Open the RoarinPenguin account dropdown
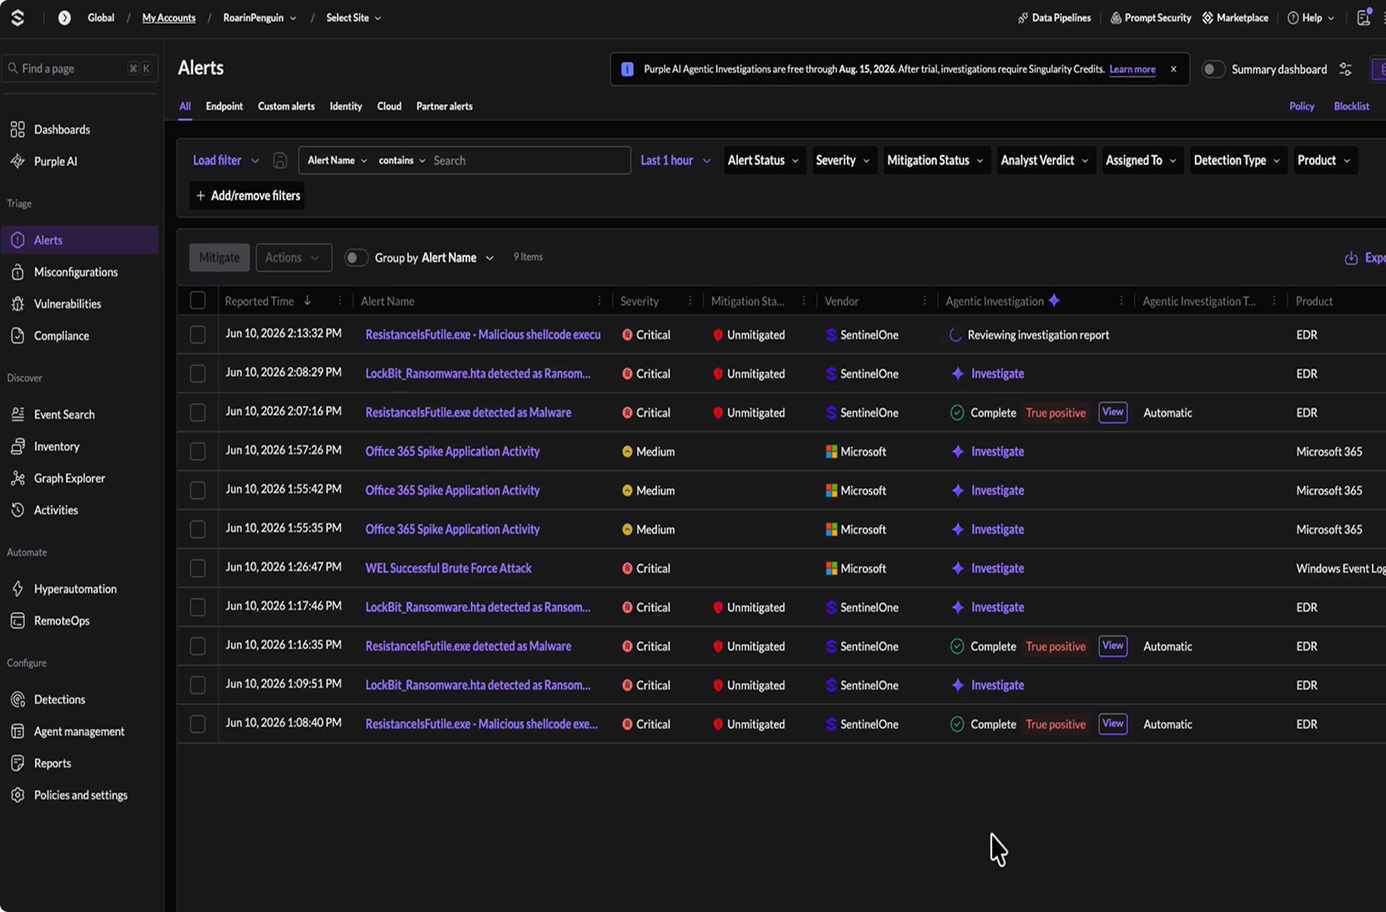This screenshot has width=1386, height=912. tap(260, 18)
